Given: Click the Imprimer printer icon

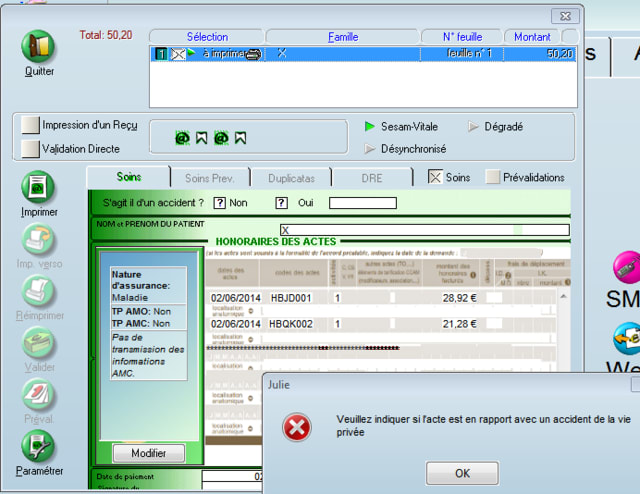Looking at the screenshot, I should pos(39,187).
